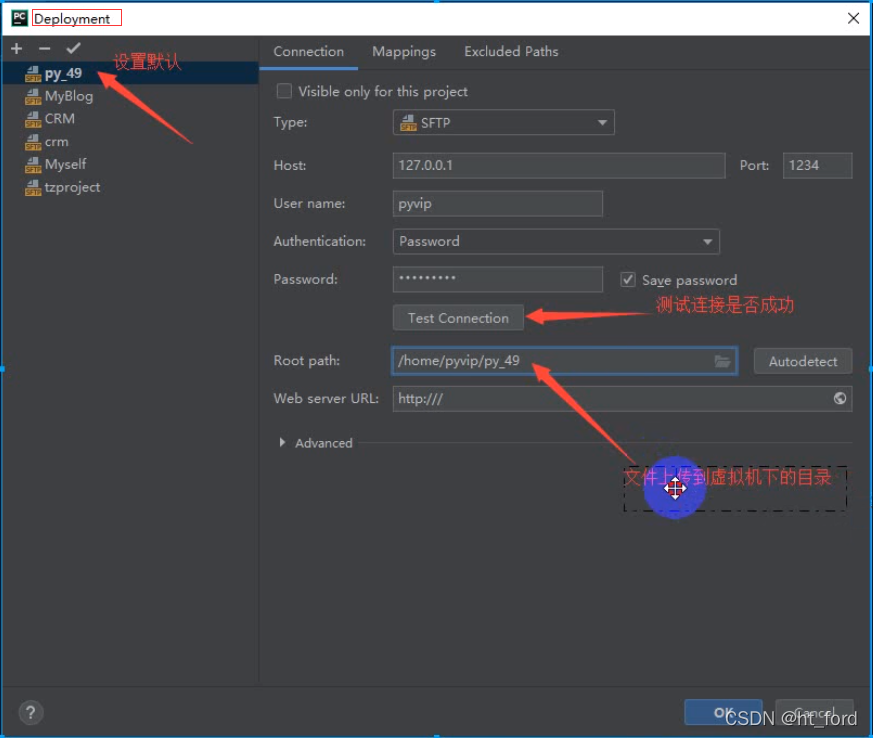Open the Excluded Paths tab
This screenshot has width=873, height=738.
coord(511,52)
